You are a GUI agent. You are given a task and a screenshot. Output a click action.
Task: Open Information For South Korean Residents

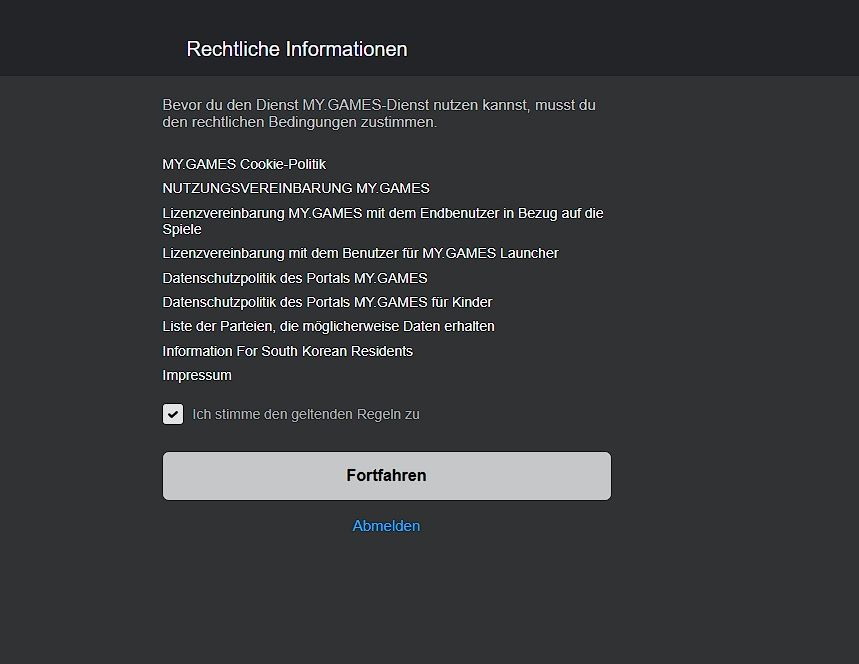(x=287, y=351)
